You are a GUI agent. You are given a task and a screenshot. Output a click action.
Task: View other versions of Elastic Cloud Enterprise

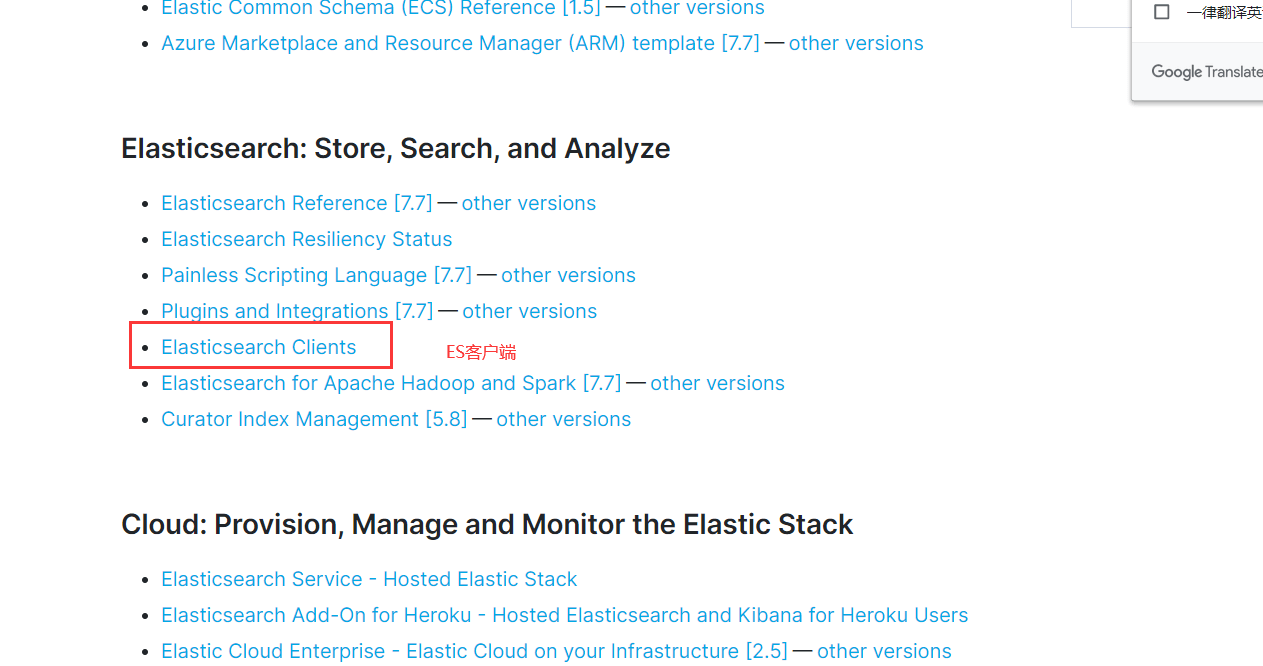click(x=884, y=651)
